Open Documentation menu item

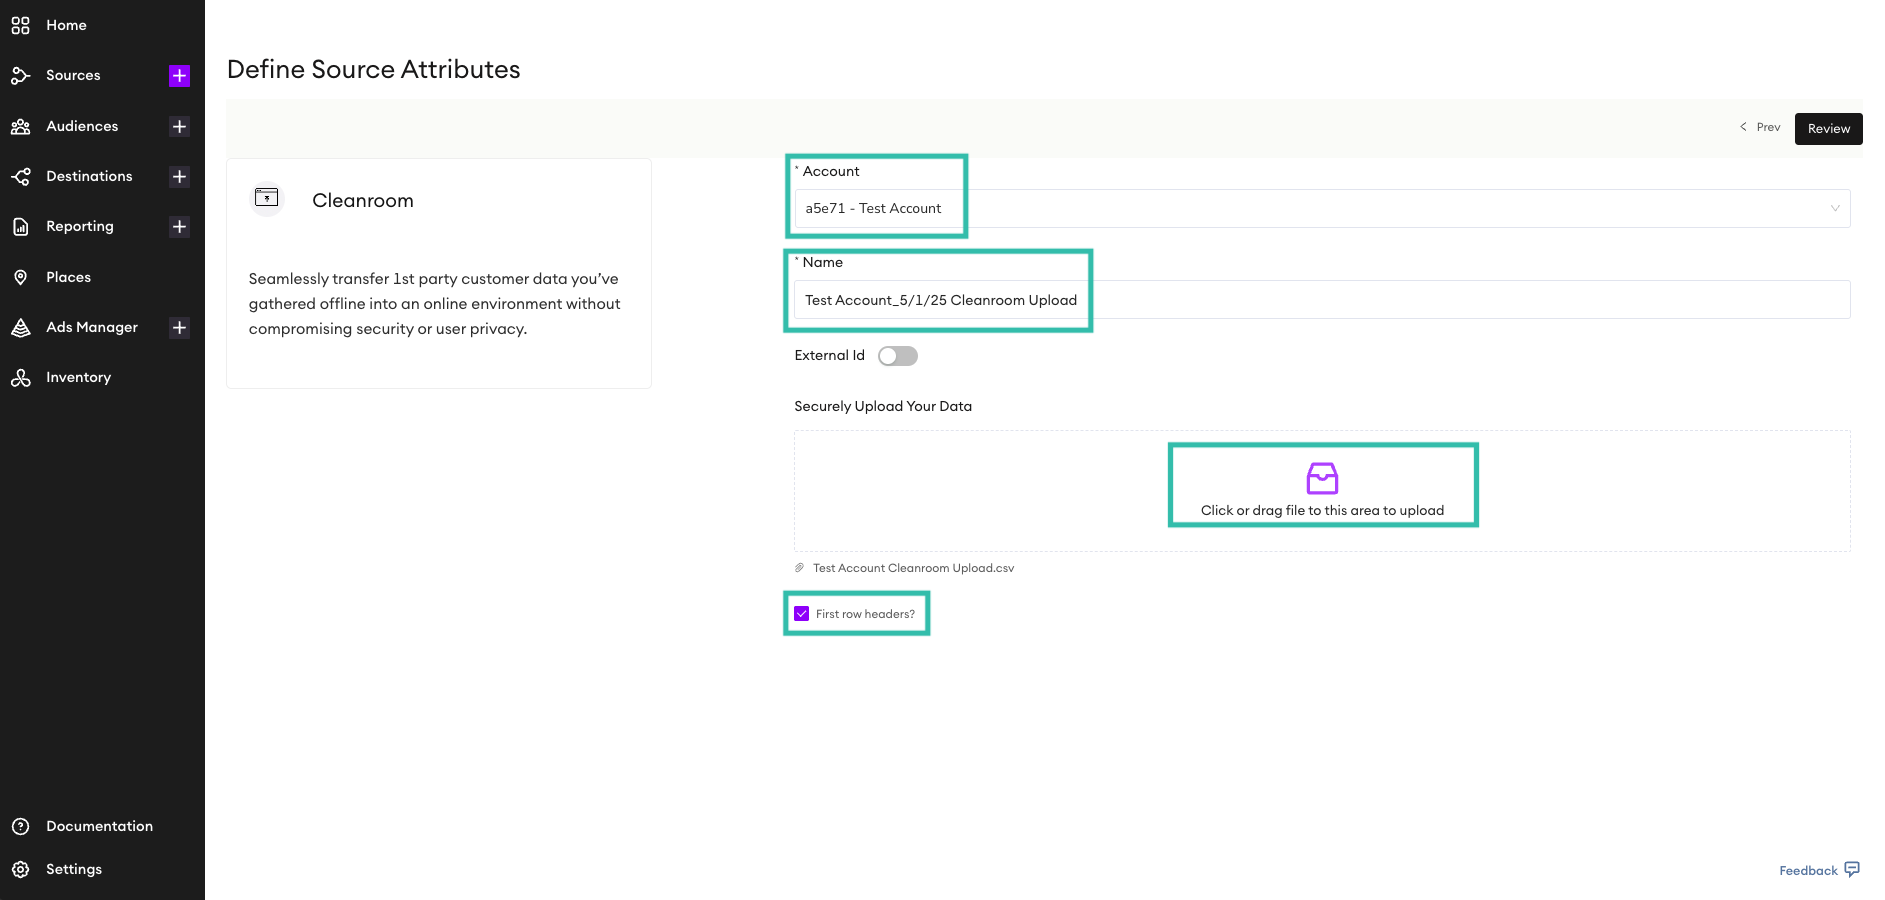click(99, 826)
